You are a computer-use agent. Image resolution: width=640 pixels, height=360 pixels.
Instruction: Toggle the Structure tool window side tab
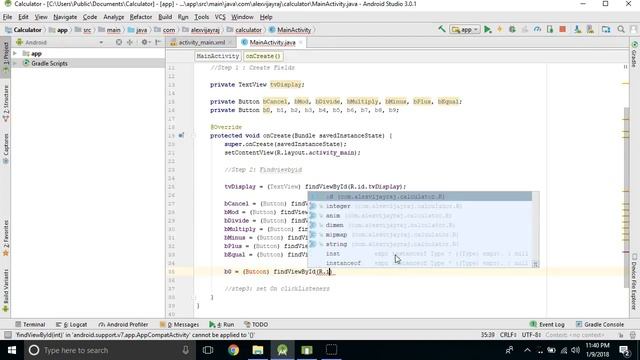[x=6, y=103]
